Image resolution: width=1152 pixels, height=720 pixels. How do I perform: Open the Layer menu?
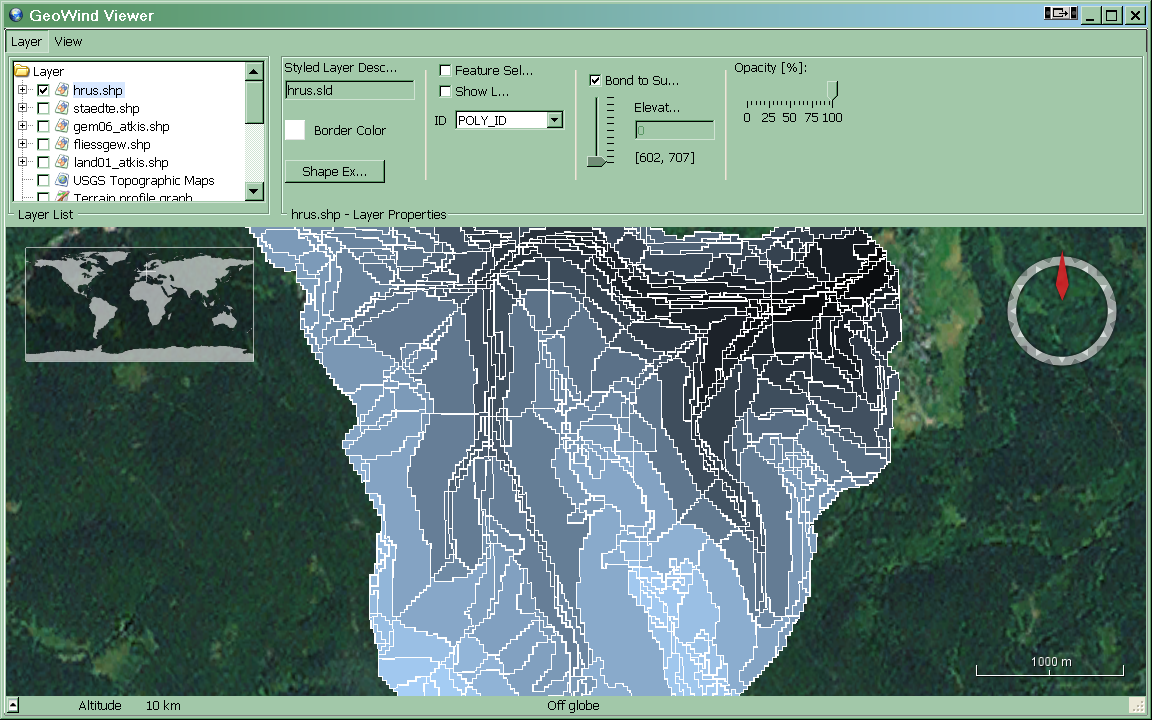[27, 42]
